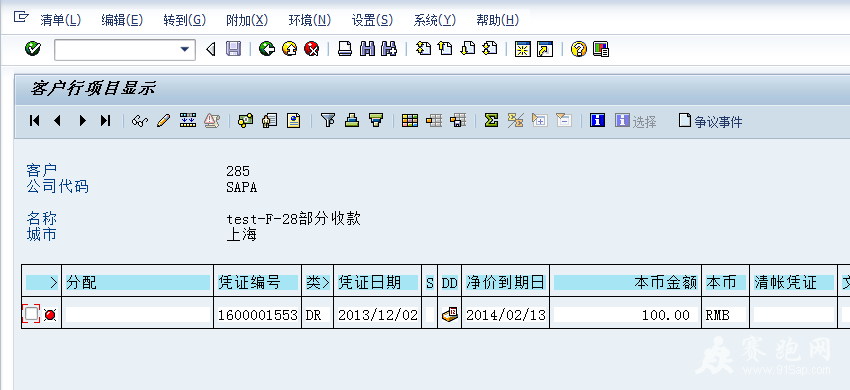Click the Set filter funnel icon
Image resolution: width=850 pixels, height=390 pixels.
327,120
